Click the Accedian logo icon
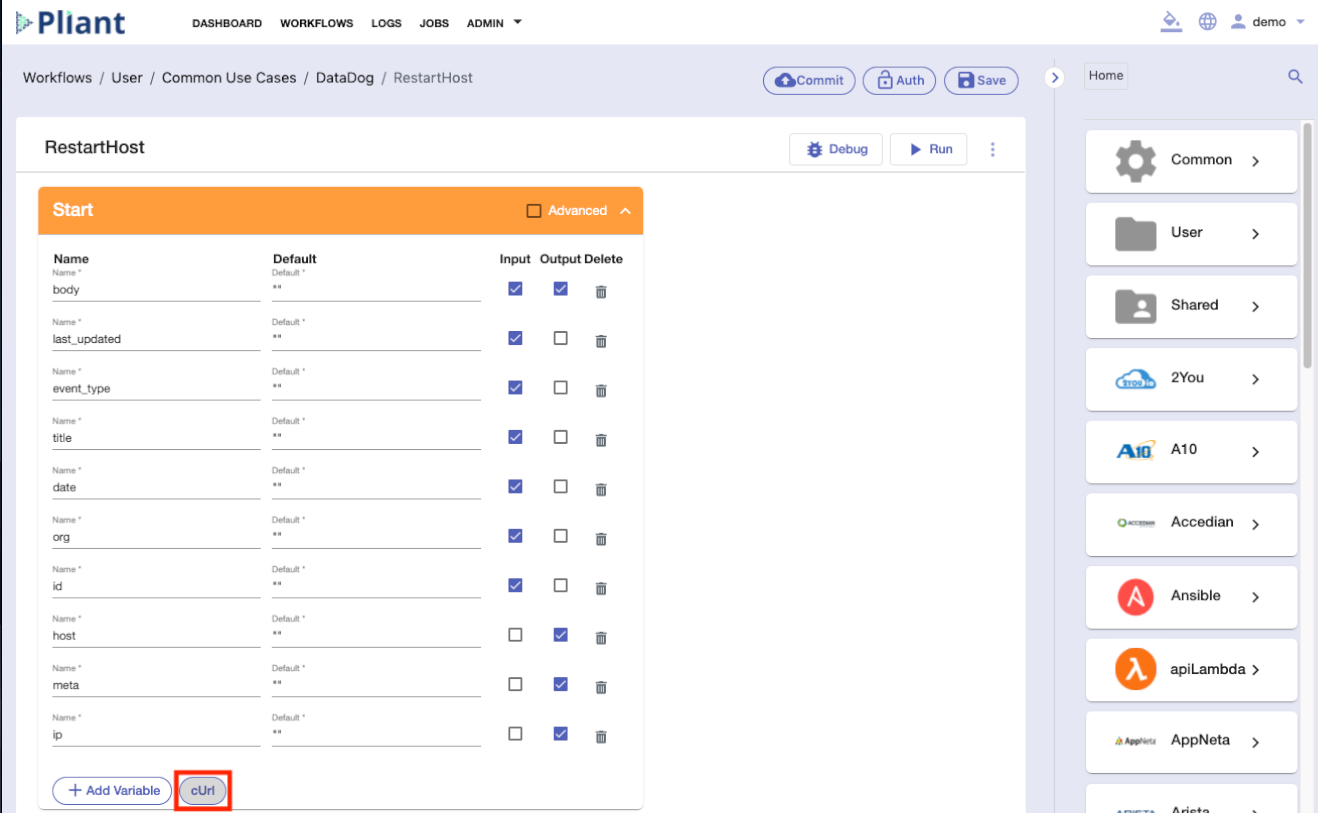 point(1136,524)
